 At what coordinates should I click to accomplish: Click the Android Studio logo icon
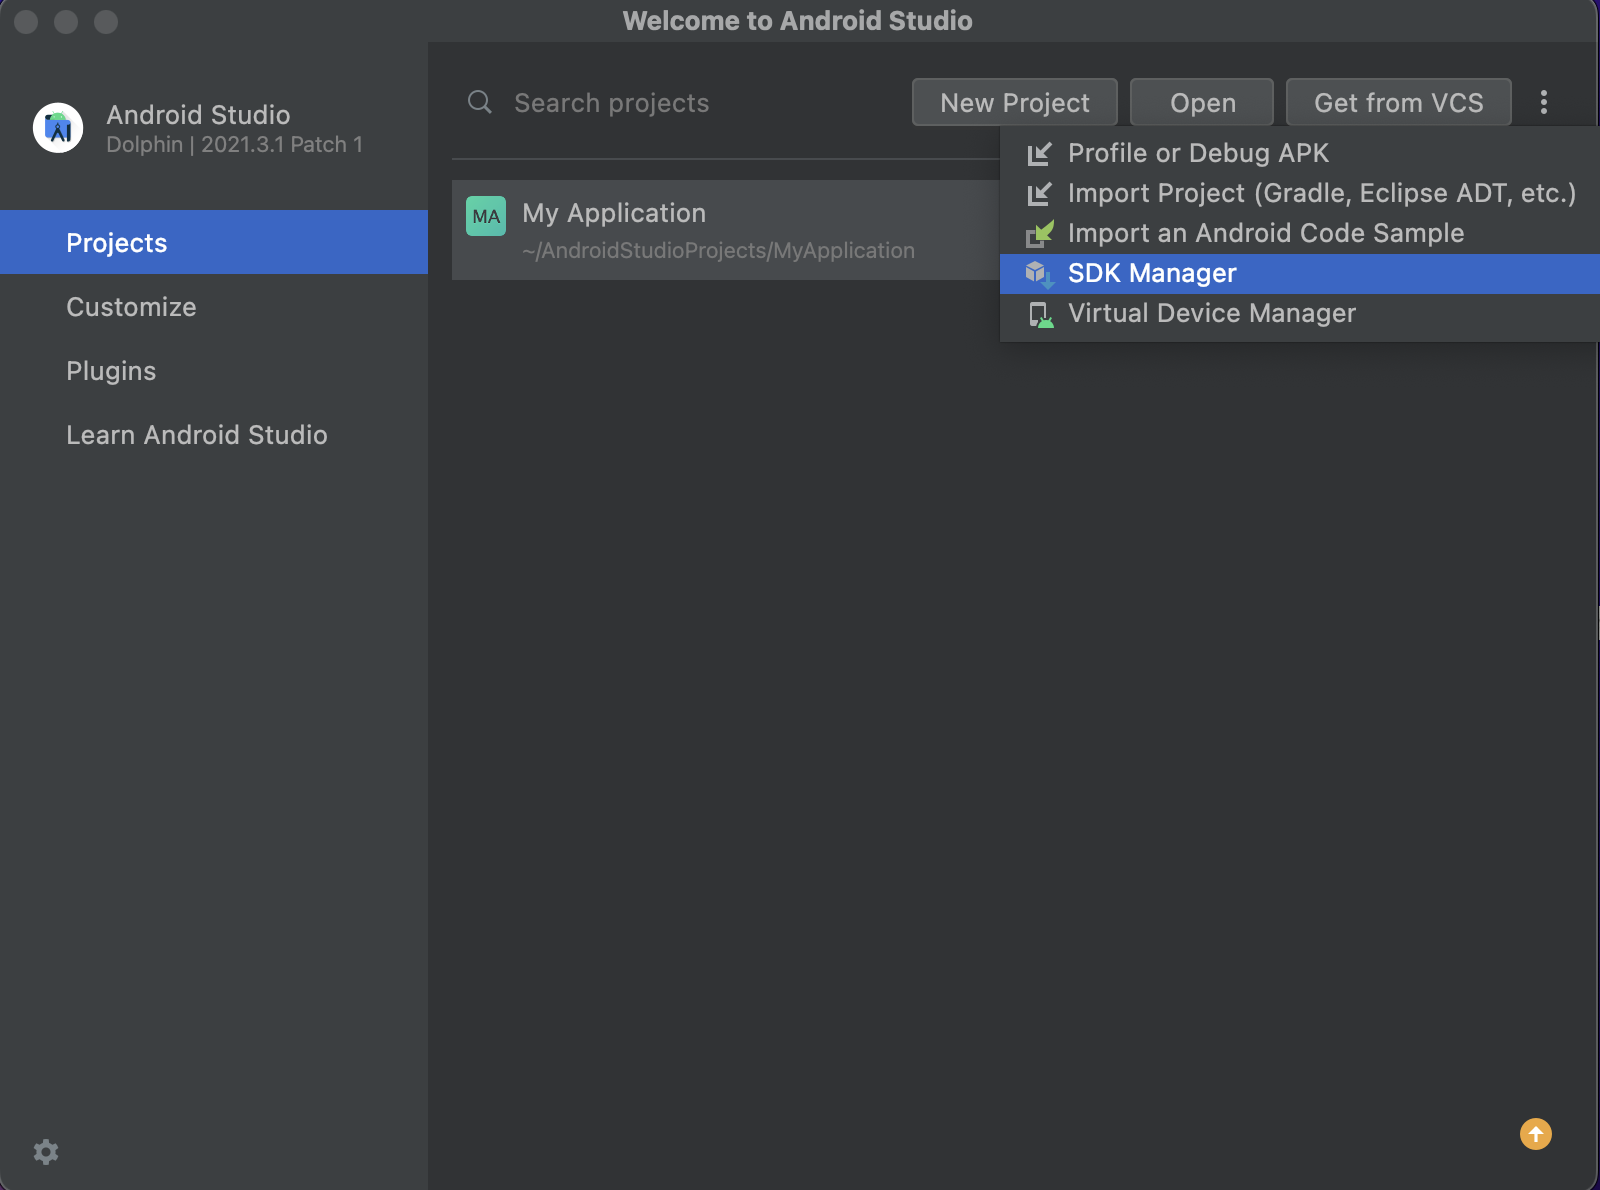point(58,128)
